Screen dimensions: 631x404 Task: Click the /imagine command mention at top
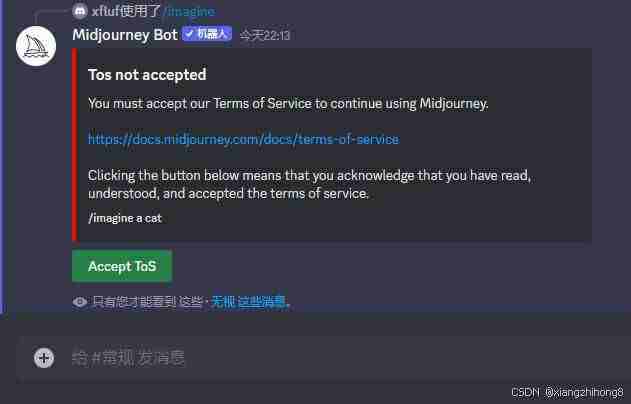click(189, 11)
